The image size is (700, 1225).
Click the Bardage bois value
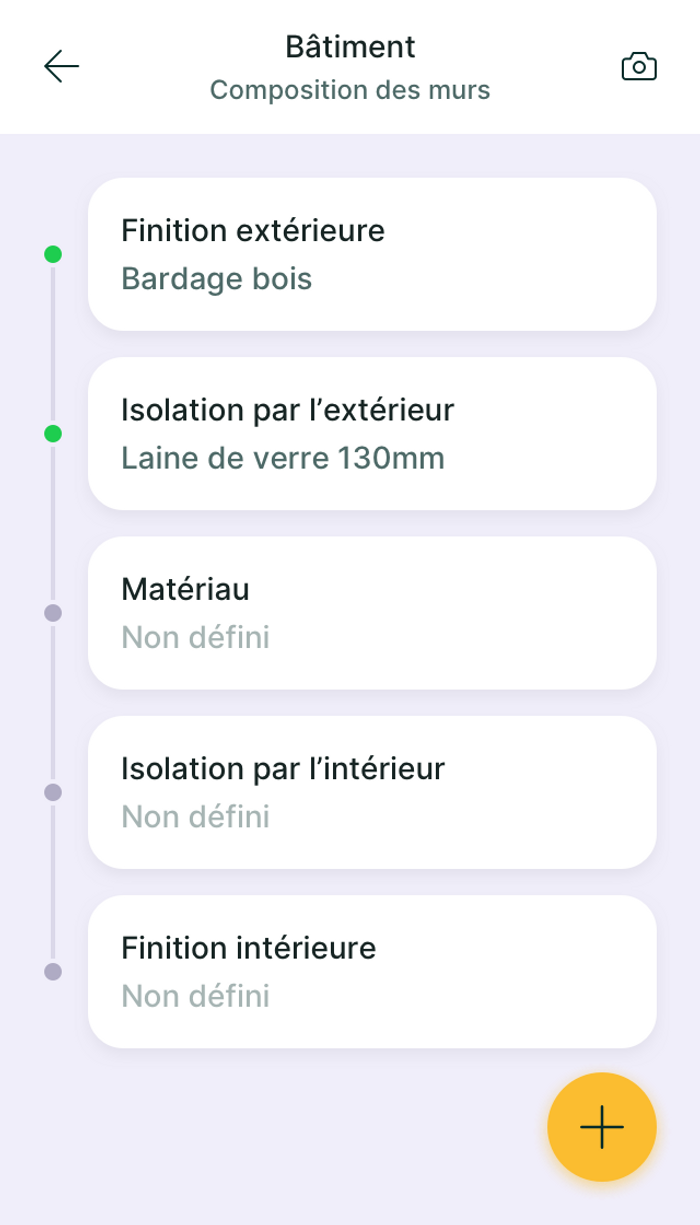pos(217,279)
